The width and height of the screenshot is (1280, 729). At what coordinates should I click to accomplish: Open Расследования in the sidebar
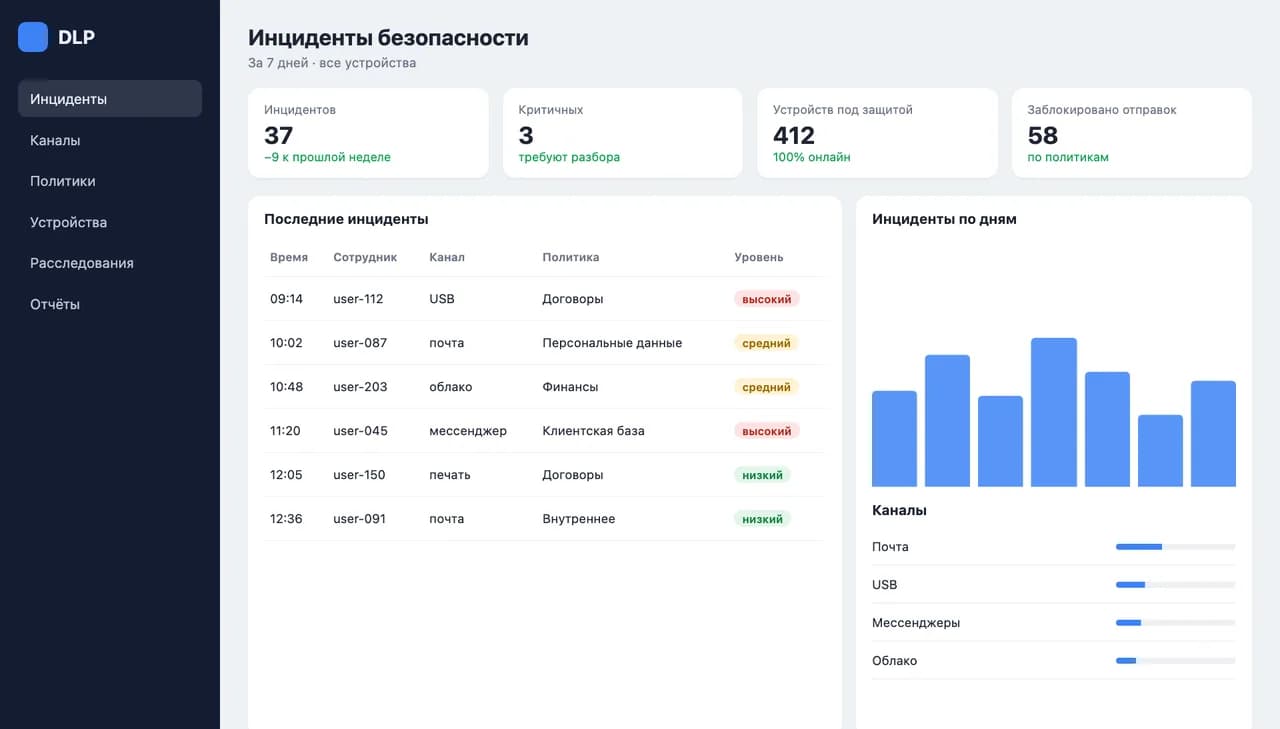[x=110, y=263]
